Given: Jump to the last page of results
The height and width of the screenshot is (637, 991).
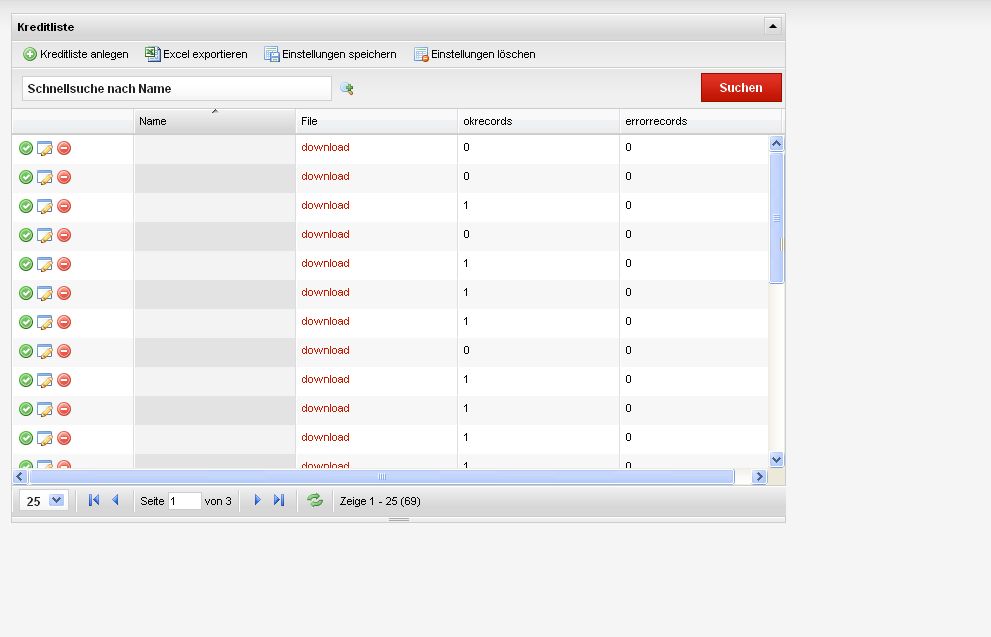Looking at the screenshot, I should click(279, 500).
